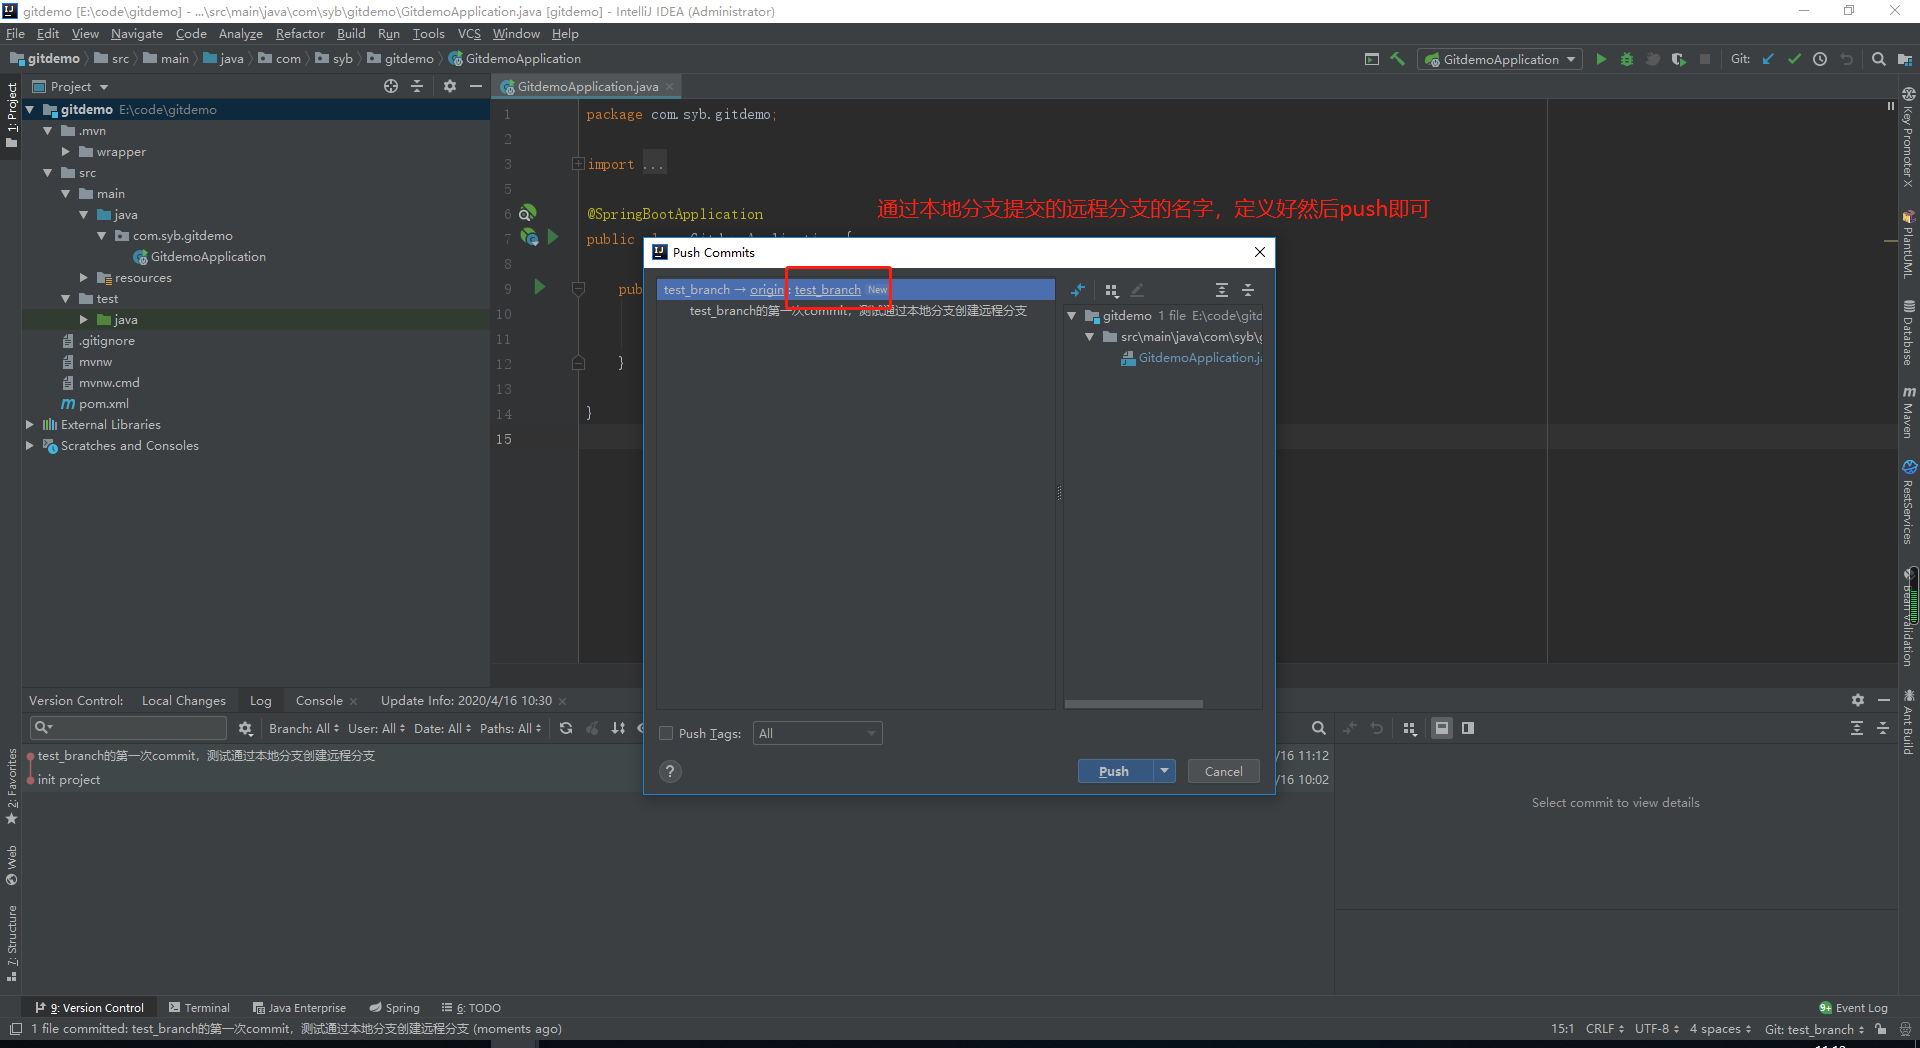Click the horizontal scrollbar in Push dialog file tree
The image size is (1920, 1048).
[1134, 704]
